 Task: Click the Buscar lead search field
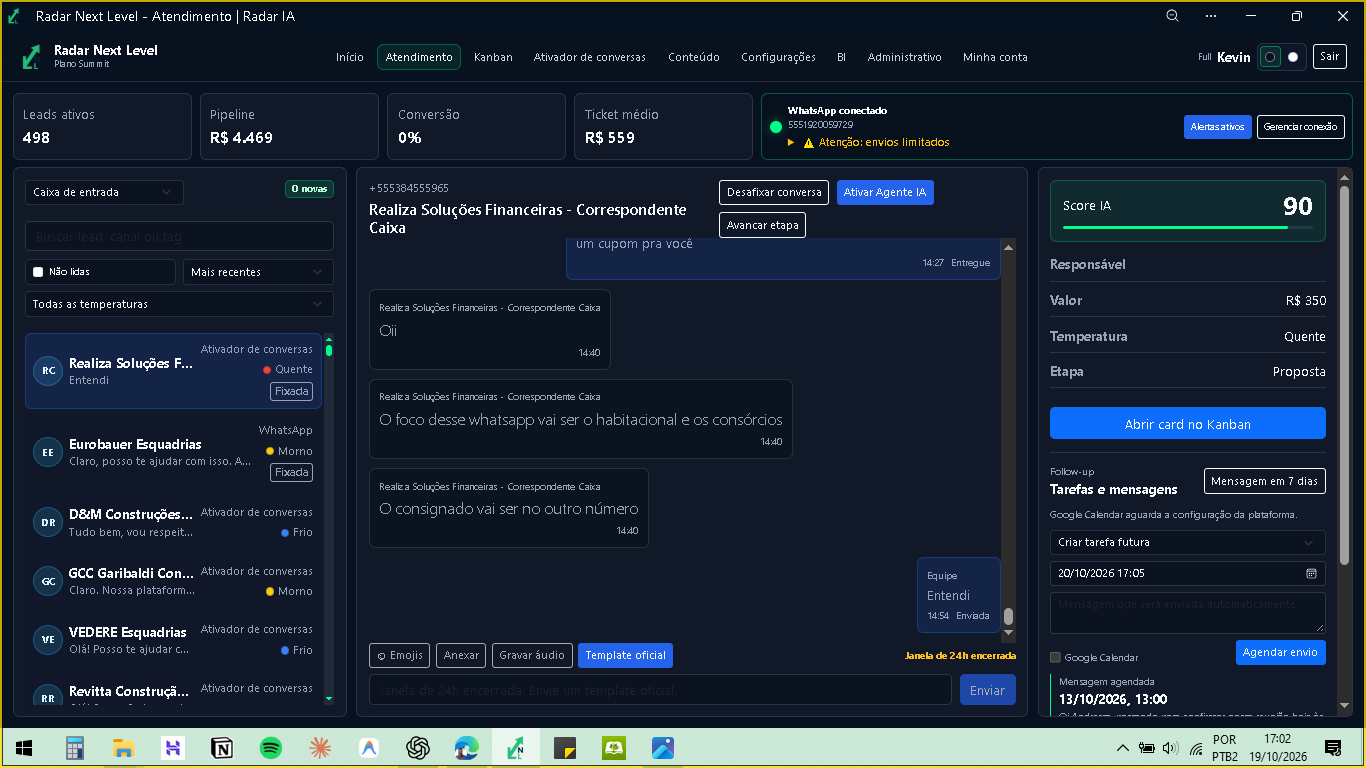179,236
